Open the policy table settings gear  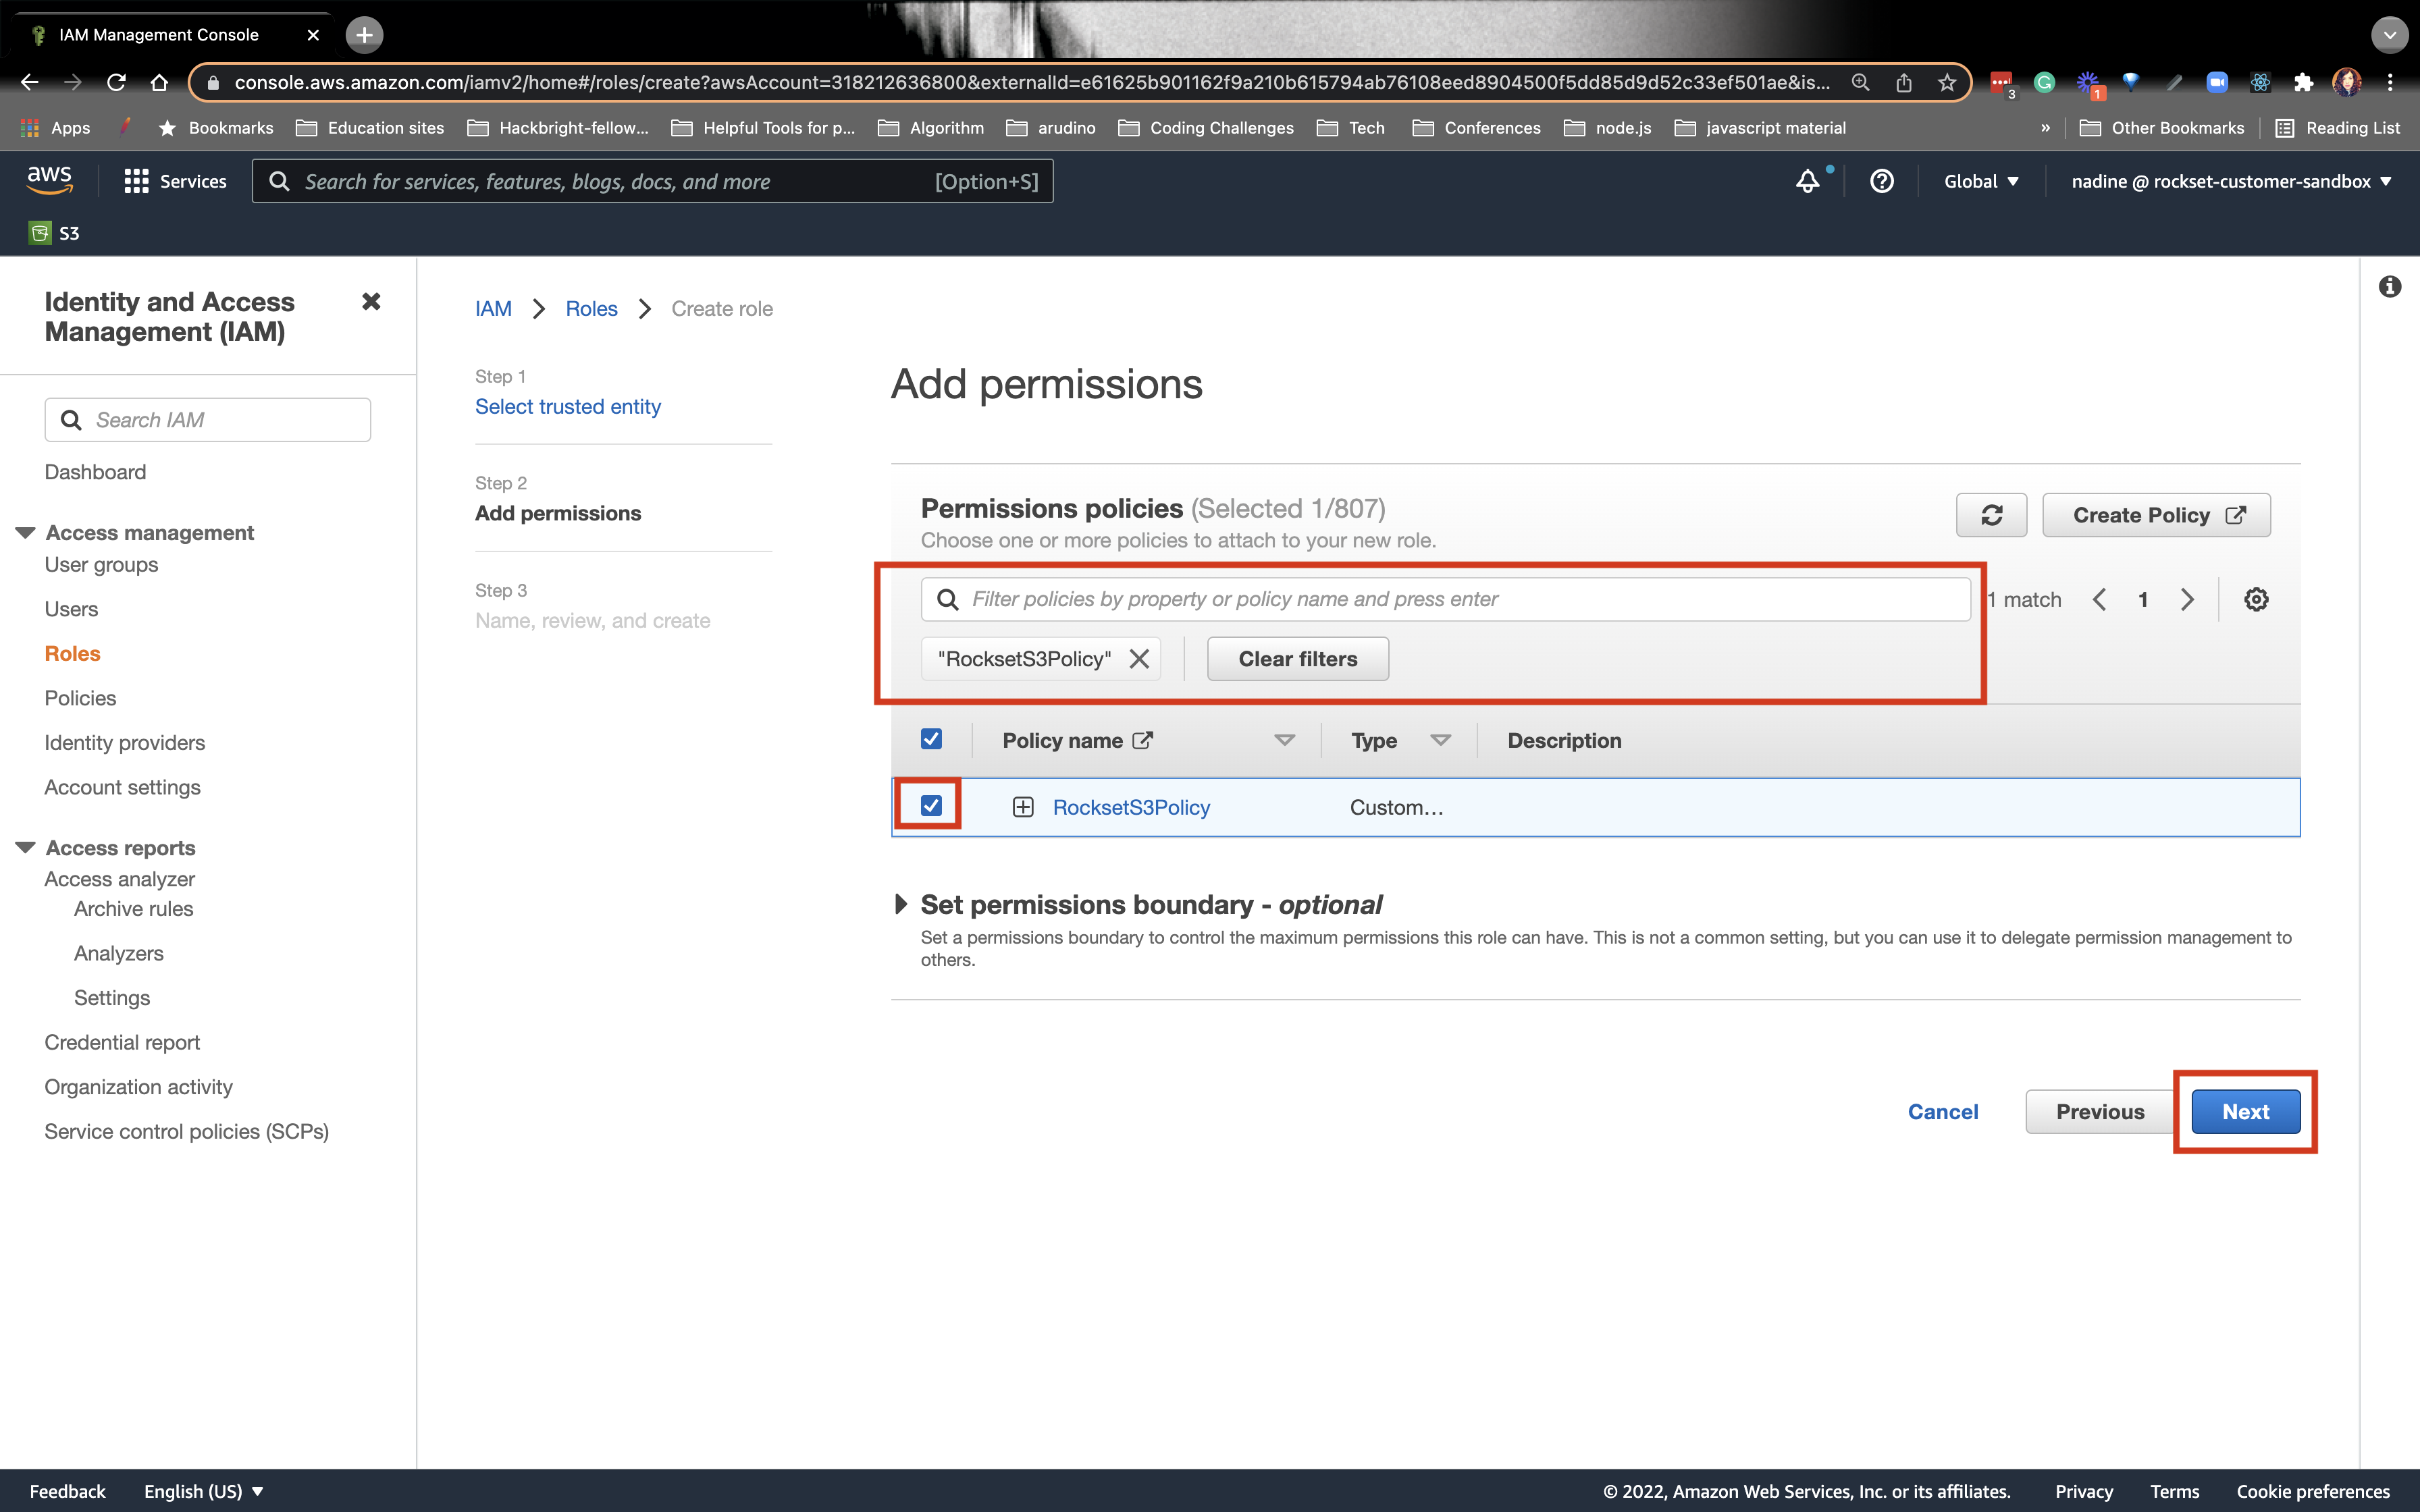click(2256, 599)
